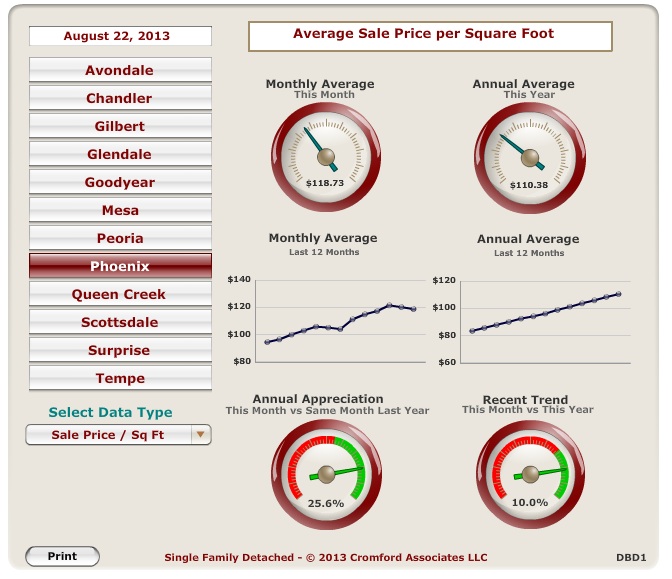Click the Recent Trend 10.0% gauge
Screen dimensions: 672x579
(x=531, y=474)
